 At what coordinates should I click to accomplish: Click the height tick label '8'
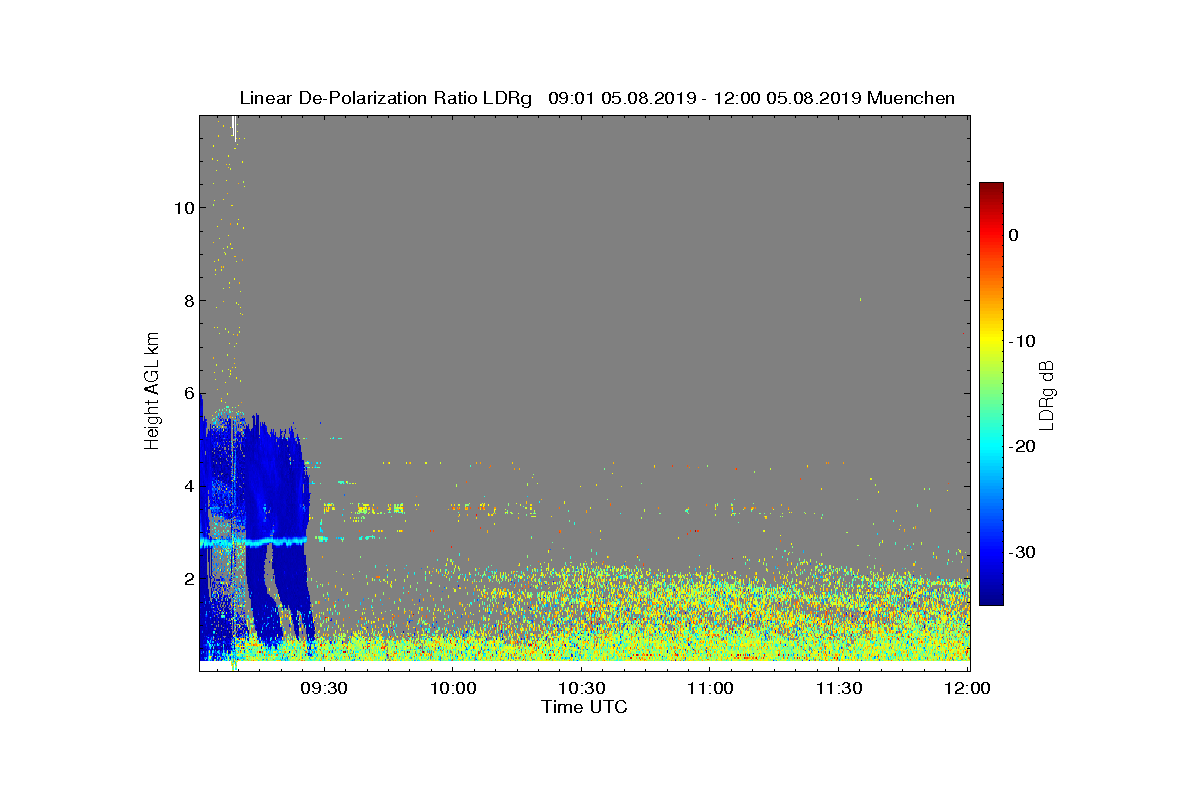(x=187, y=301)
